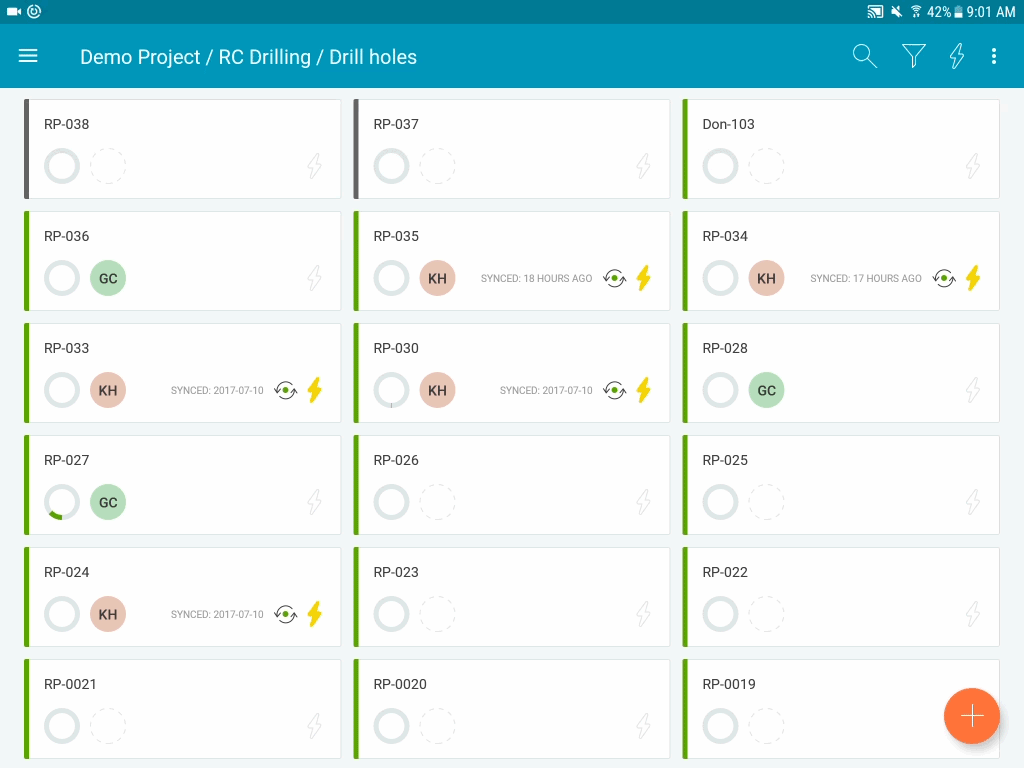Open the filter funnel icon

(913, 56)
